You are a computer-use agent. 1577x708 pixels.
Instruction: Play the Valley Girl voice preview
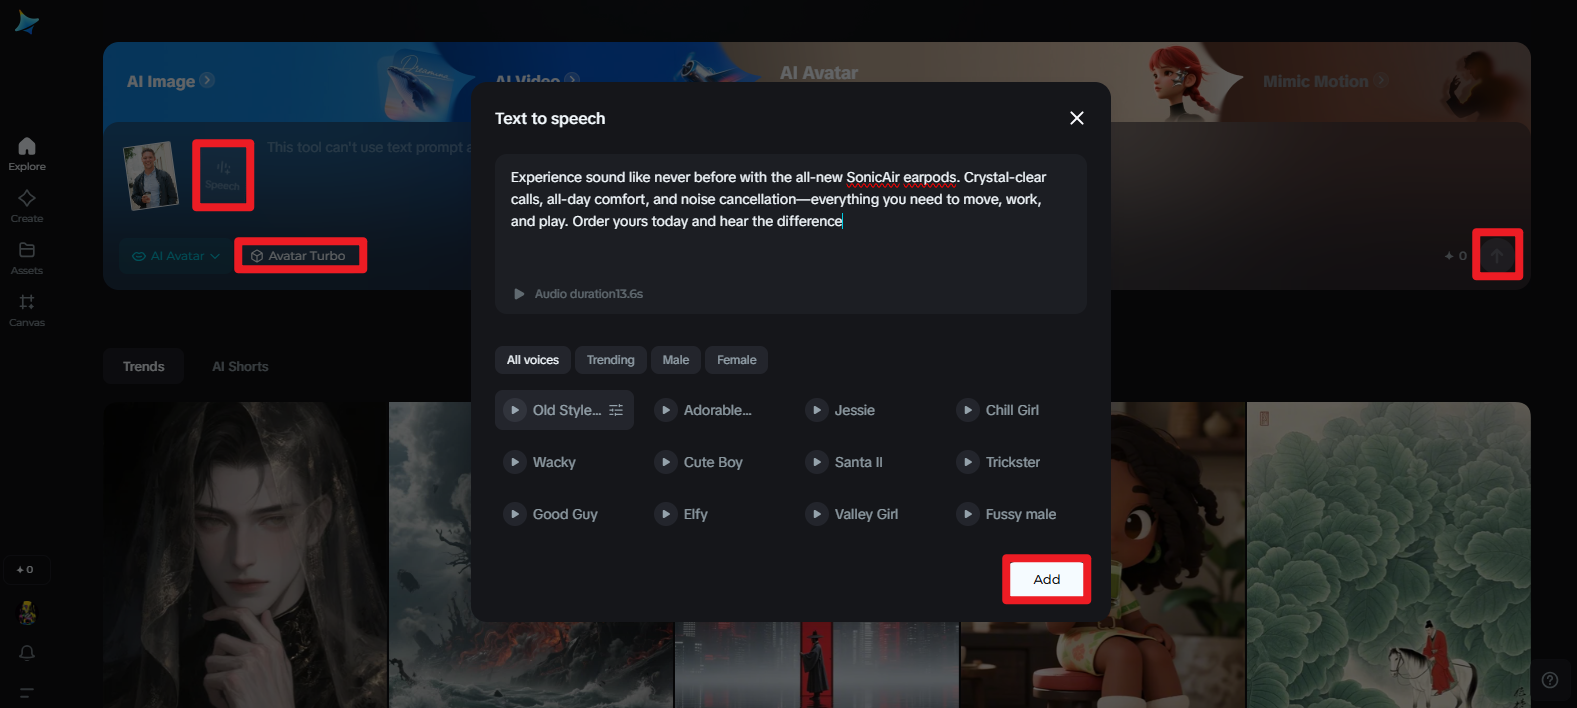point(817,514)
